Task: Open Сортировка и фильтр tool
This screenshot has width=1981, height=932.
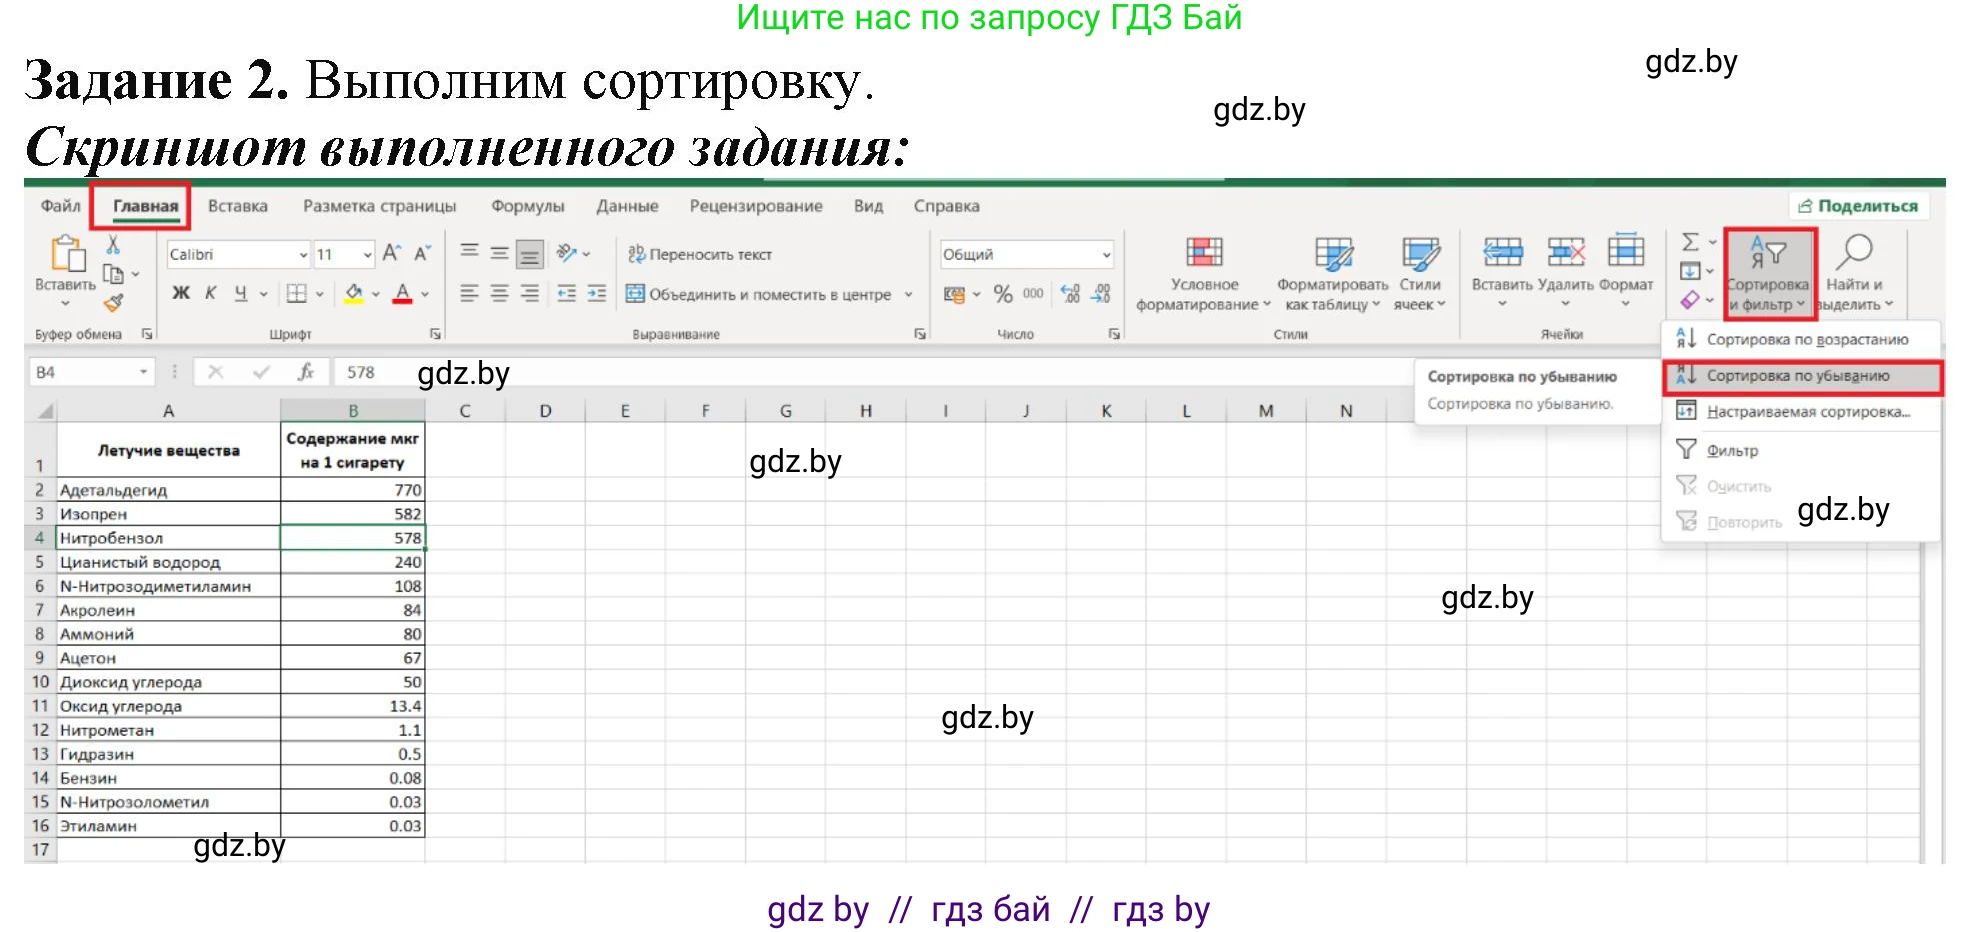Action: (x=1769, y=275)
